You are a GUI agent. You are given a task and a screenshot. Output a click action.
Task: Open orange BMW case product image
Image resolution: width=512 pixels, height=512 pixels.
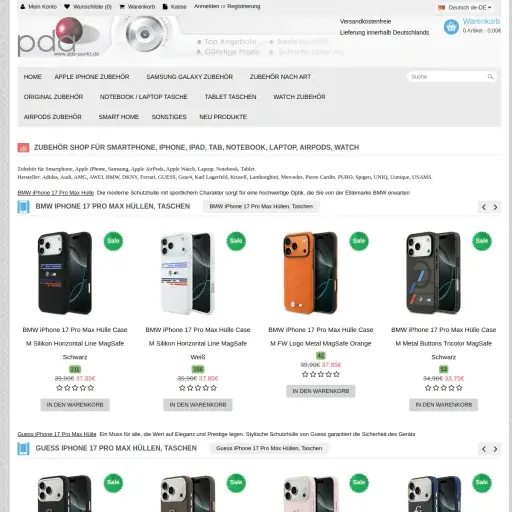[310, 273]
